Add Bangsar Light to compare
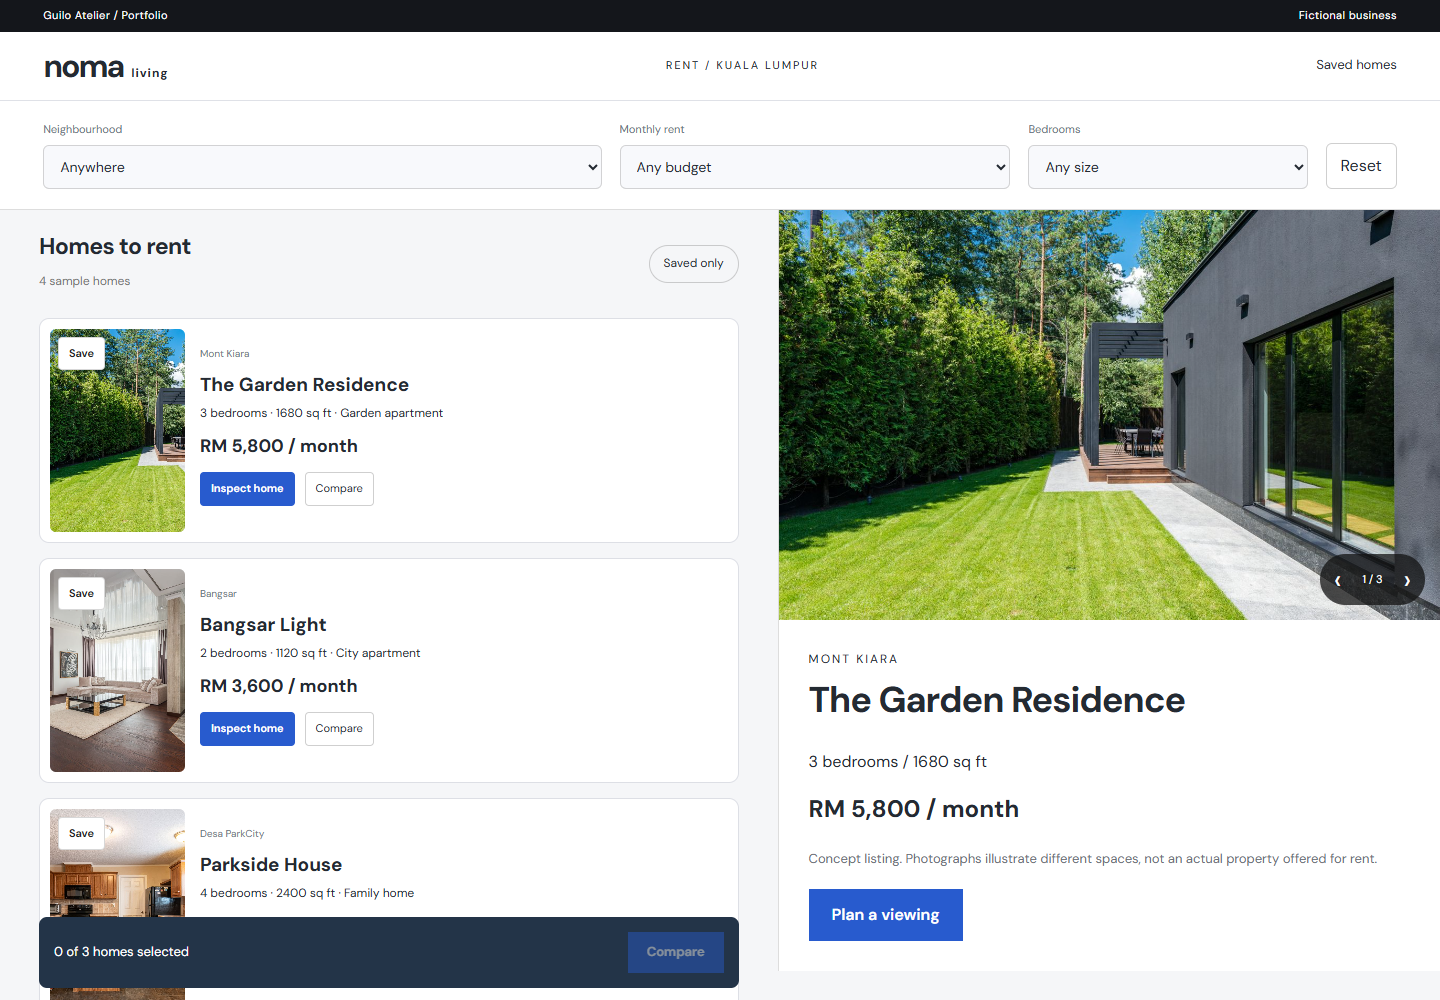This screenshot has height=1000, width=1440. coord(339,729)
